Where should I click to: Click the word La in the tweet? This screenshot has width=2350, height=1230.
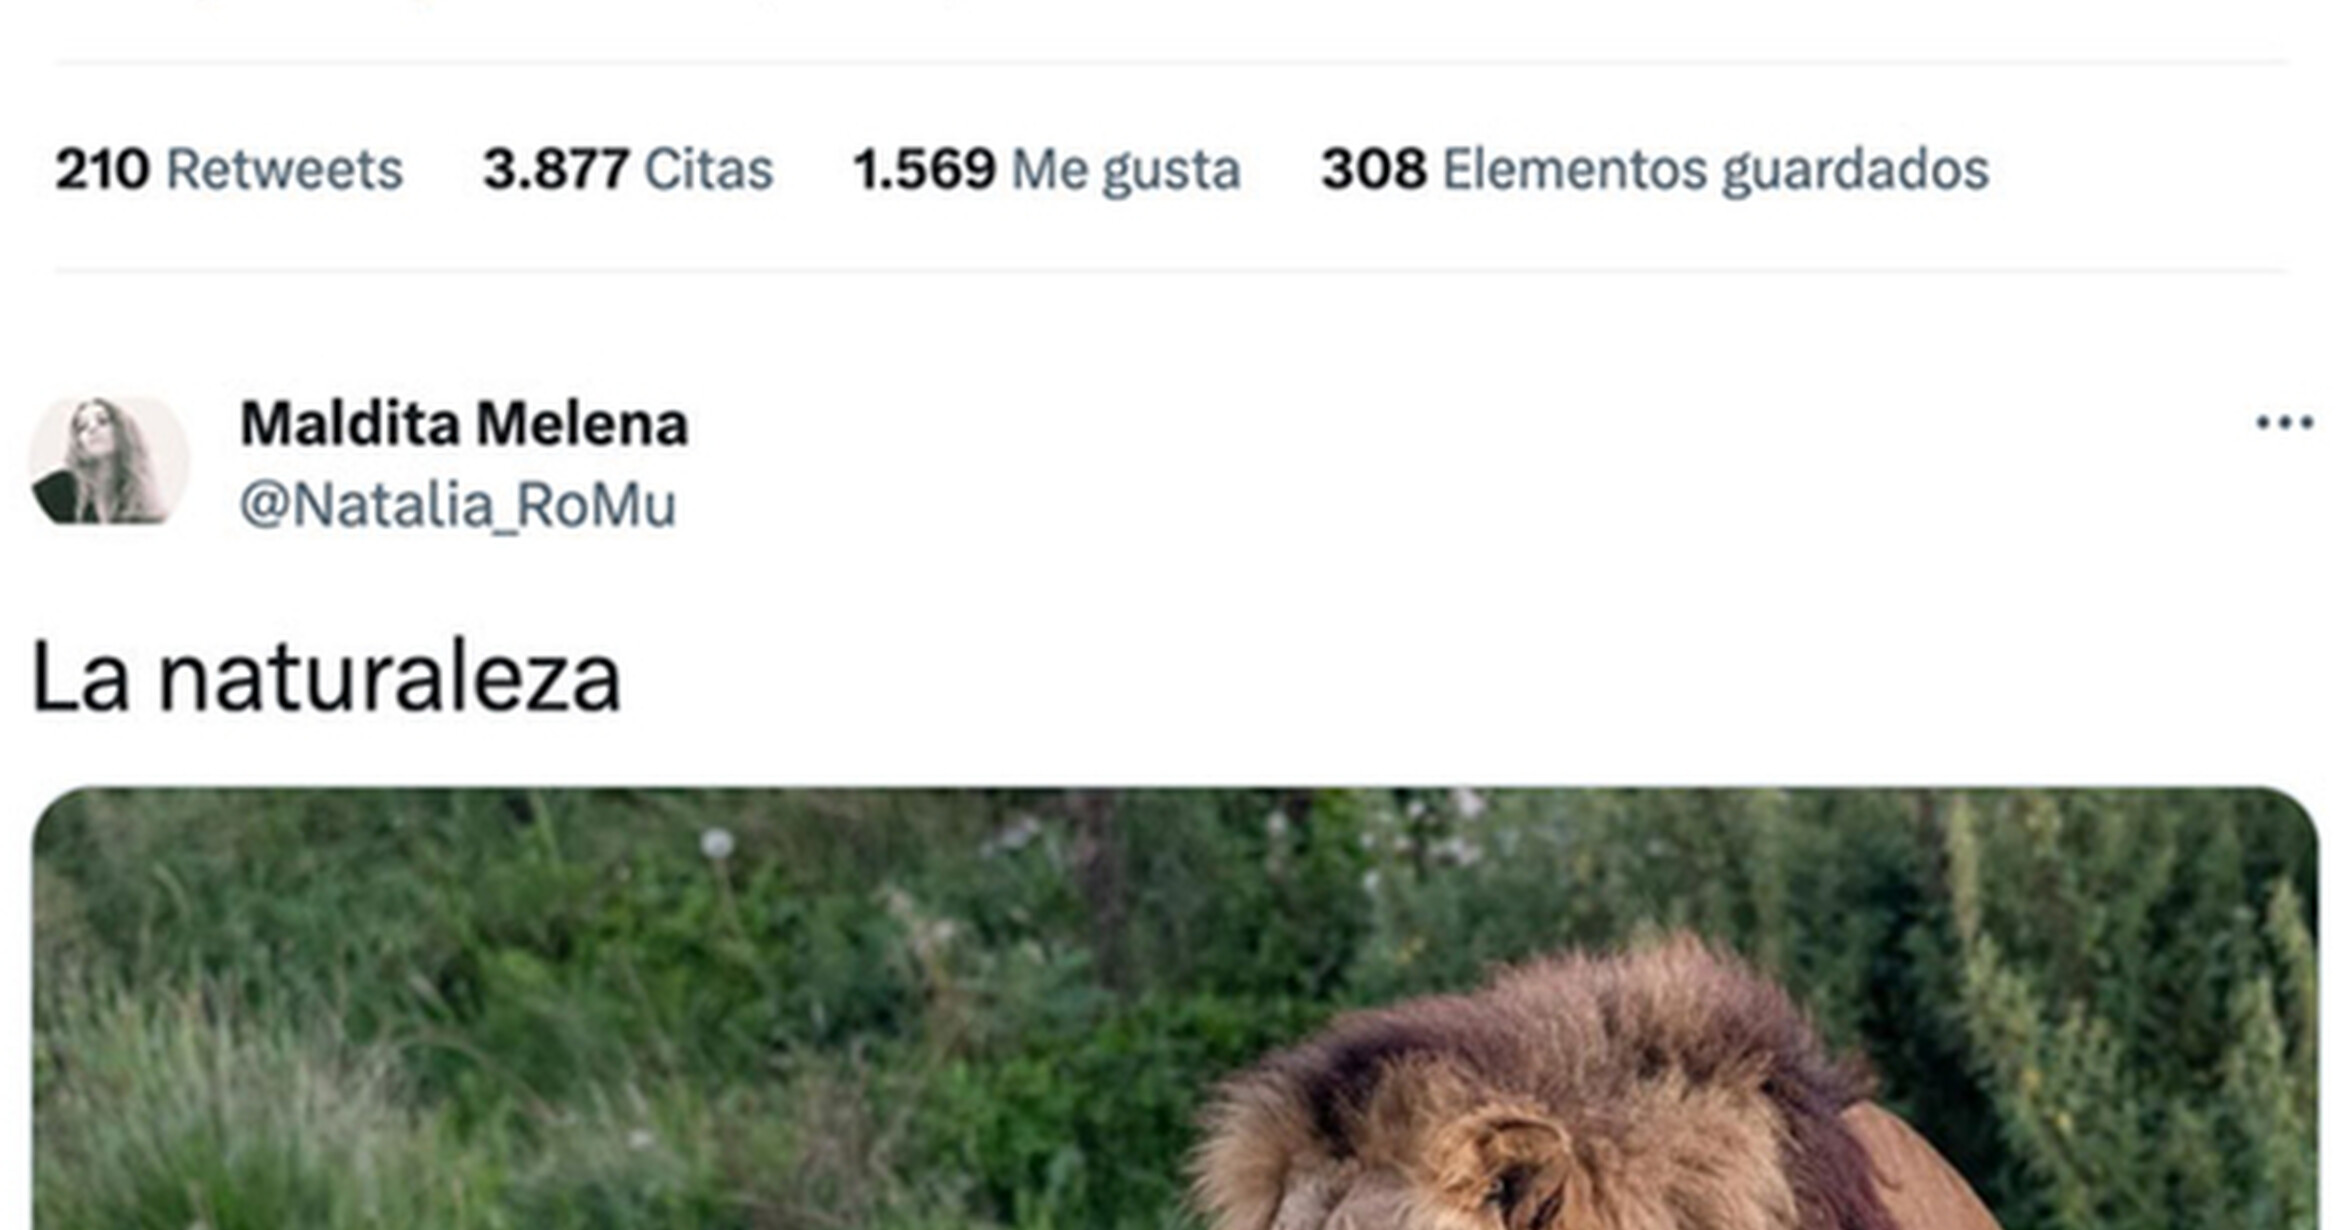[x=81, y=677]
